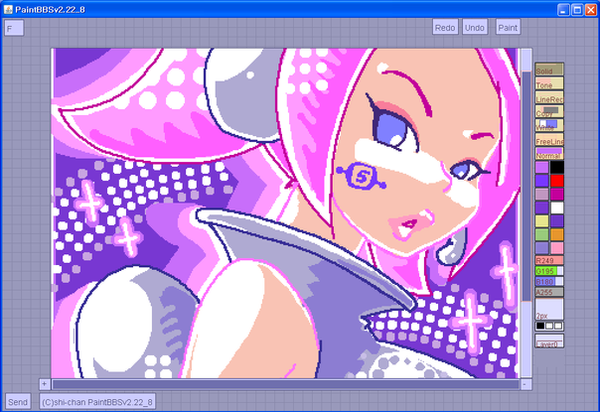Pick the magenta color swatch
The width and height of the screenshot is (600, 412).
click(x=557, y=194)
